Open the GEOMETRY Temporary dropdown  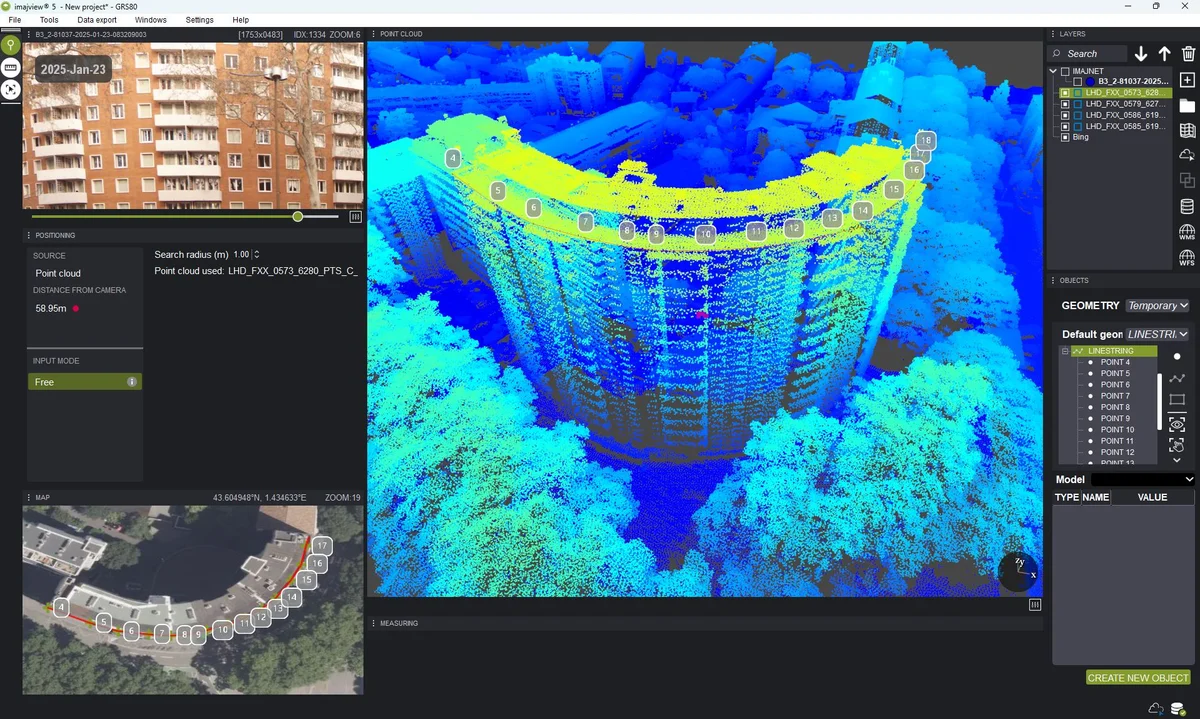point(1158,306)
